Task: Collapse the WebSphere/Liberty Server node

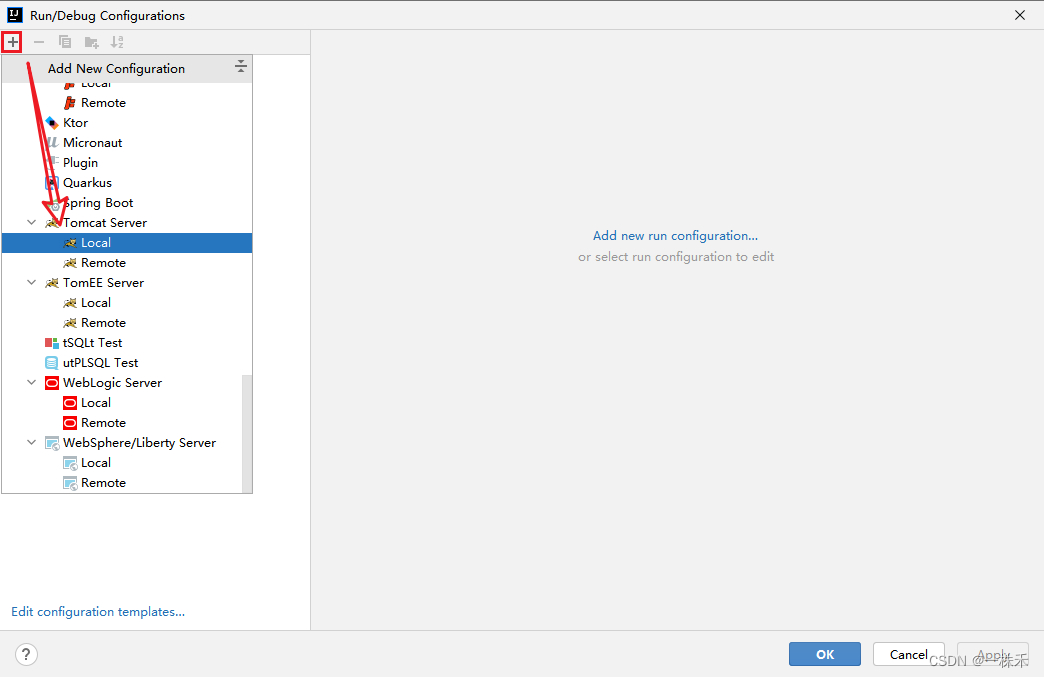Action: (31, 442)
